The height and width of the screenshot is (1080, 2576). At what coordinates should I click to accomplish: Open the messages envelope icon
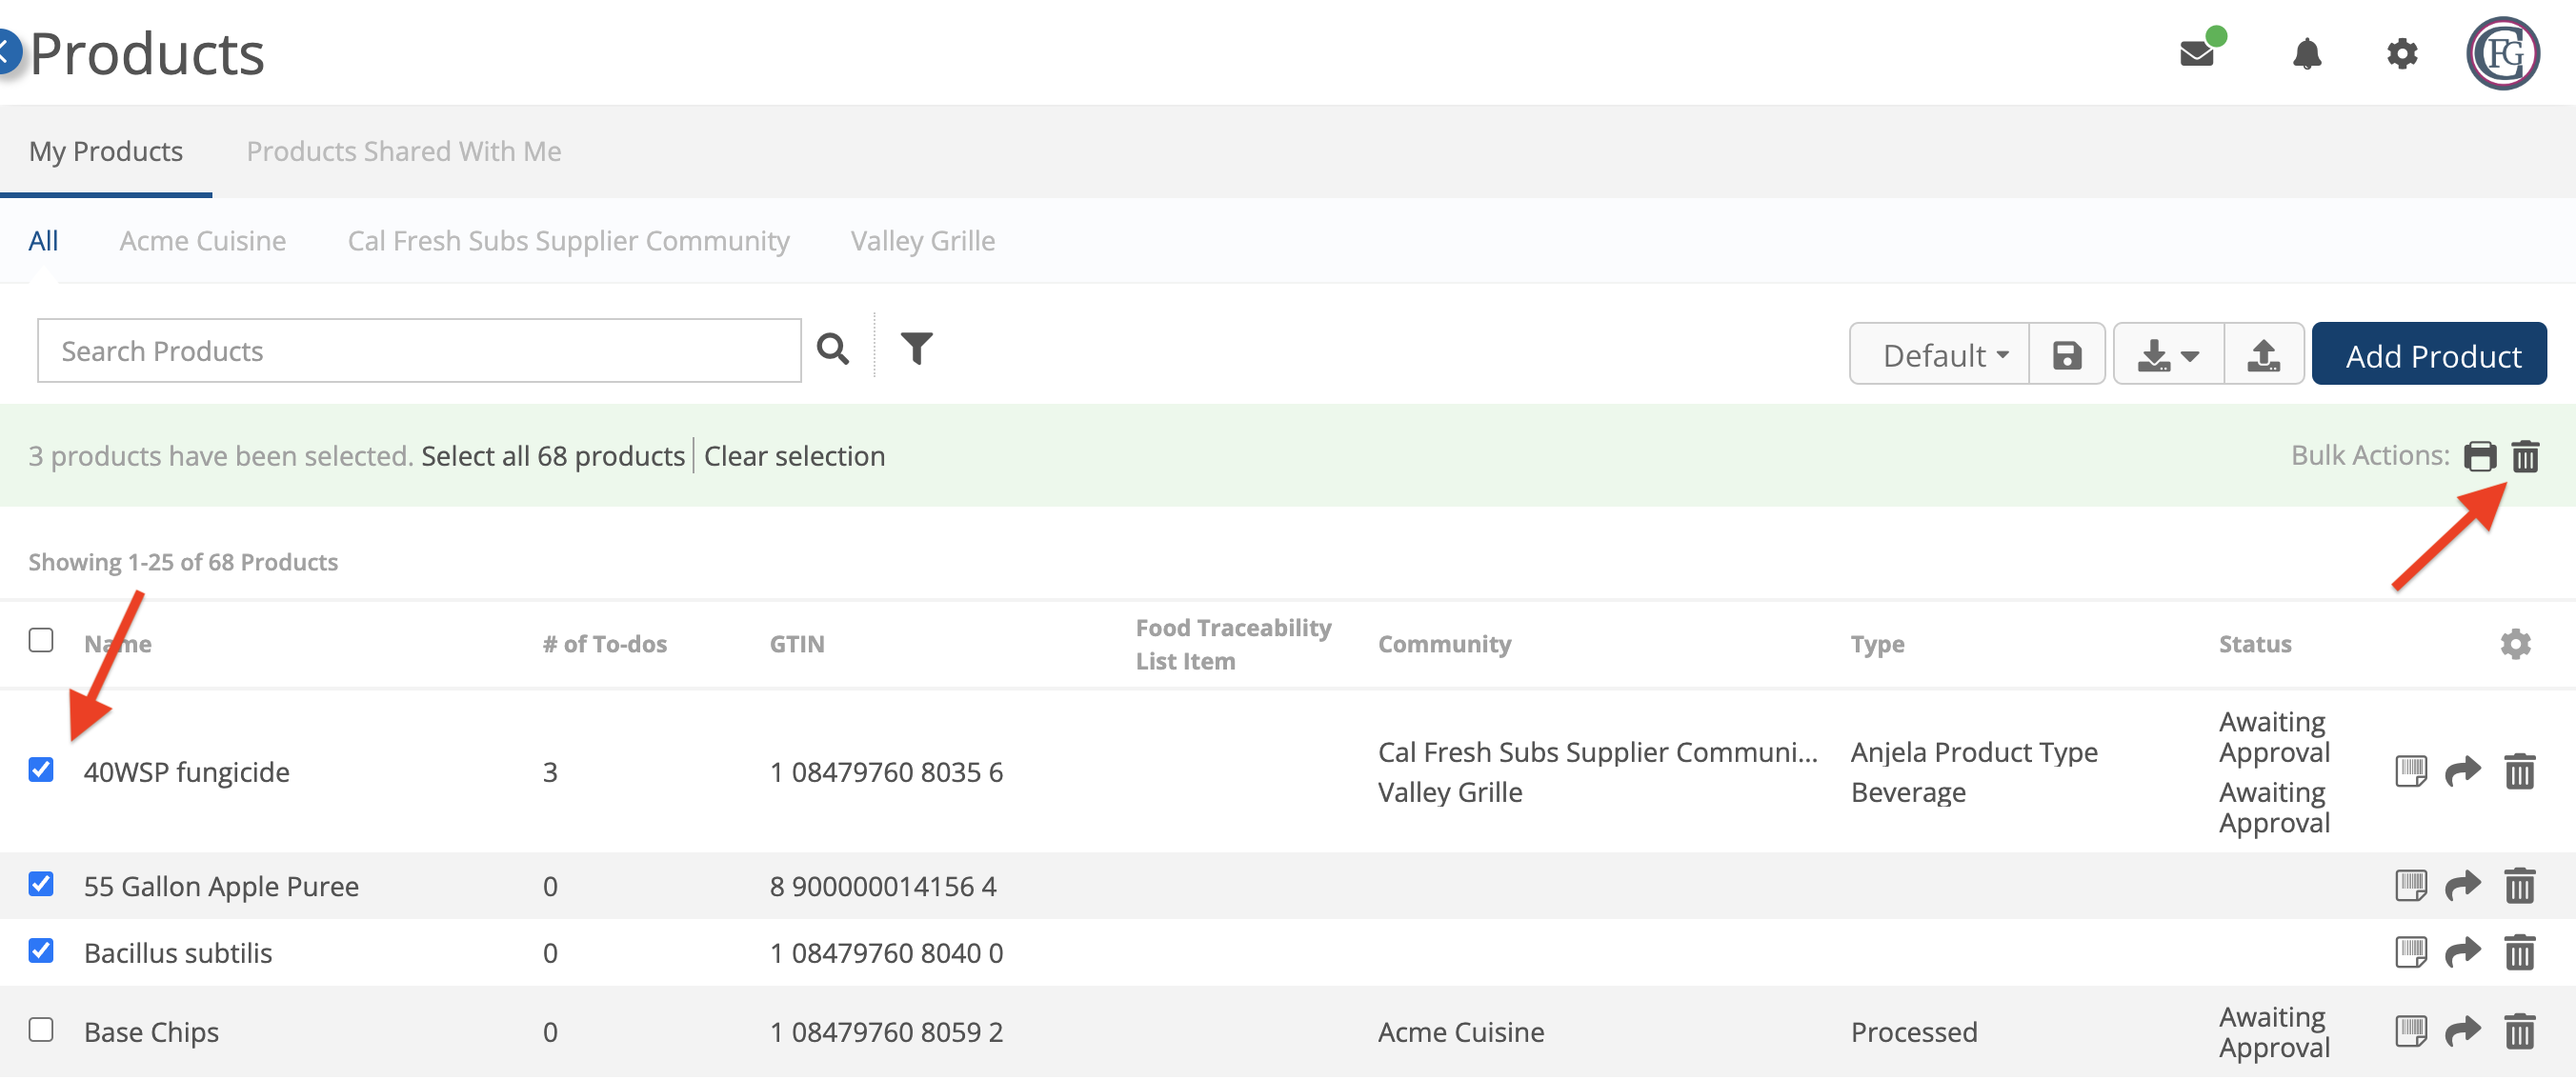[x=2197, y=53]
